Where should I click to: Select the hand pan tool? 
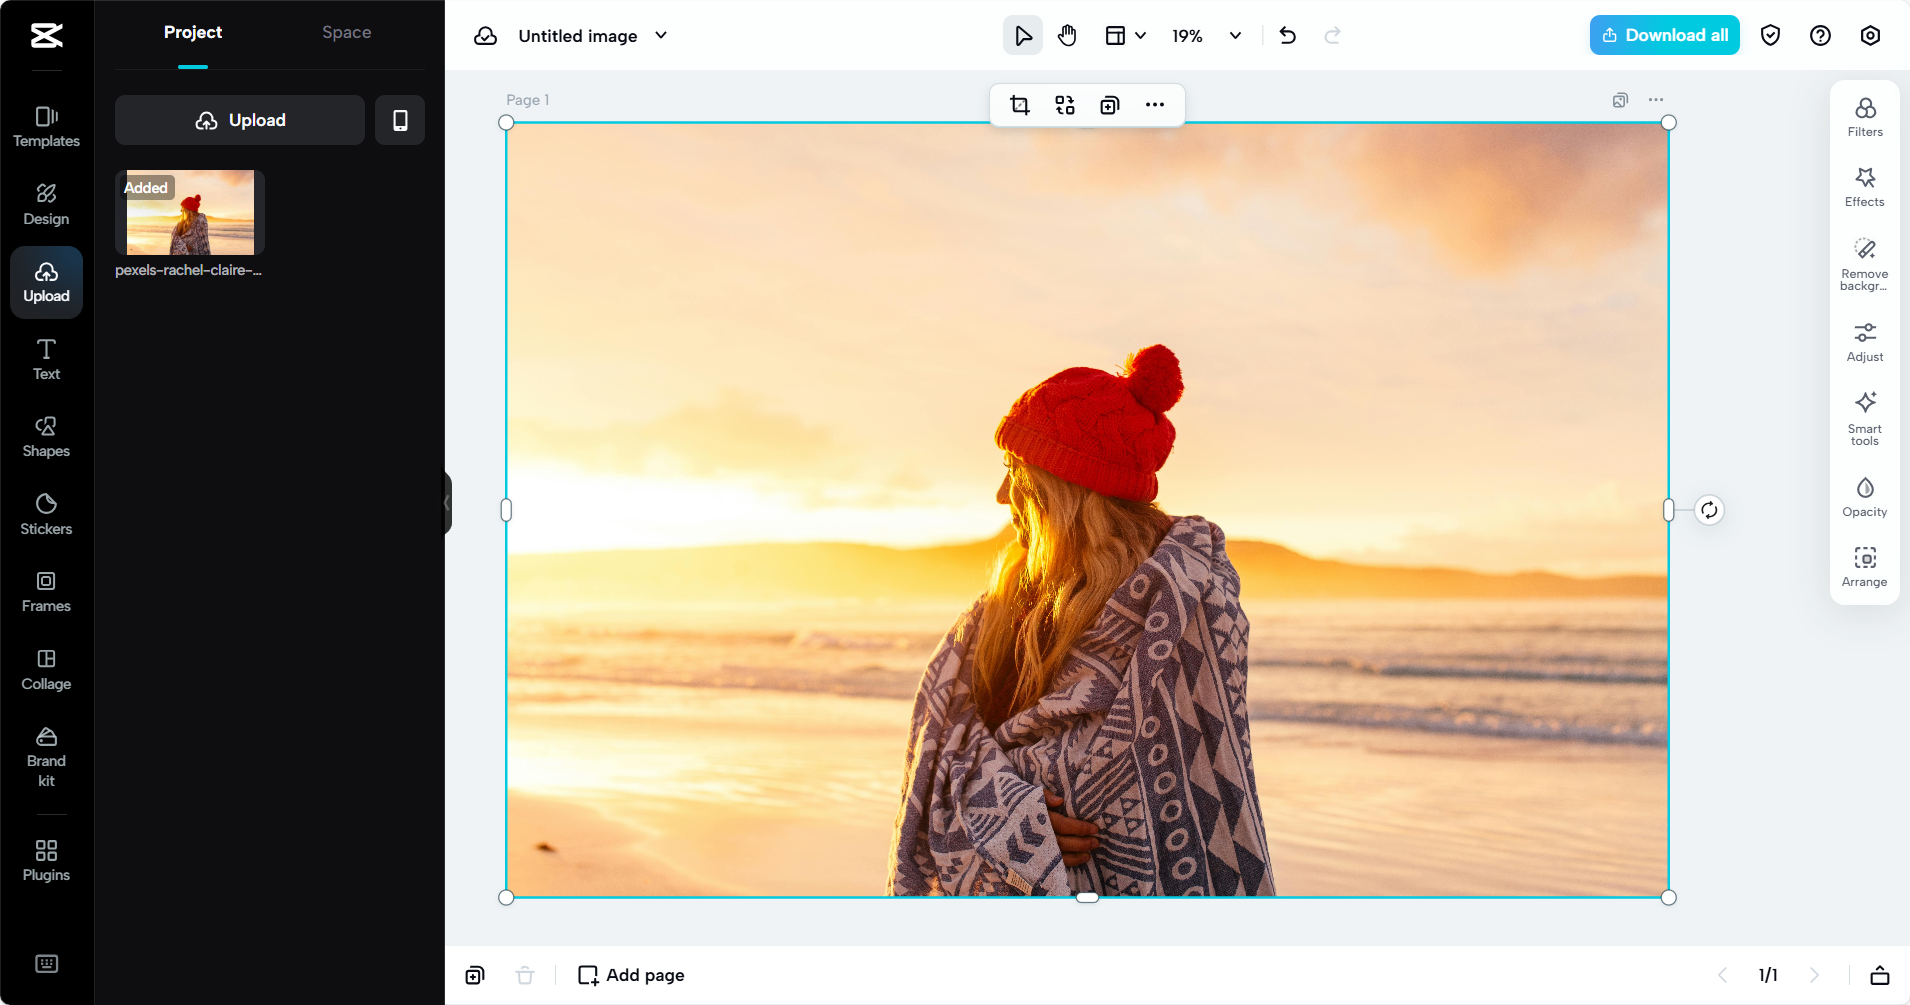click(x=1067, y=36)
